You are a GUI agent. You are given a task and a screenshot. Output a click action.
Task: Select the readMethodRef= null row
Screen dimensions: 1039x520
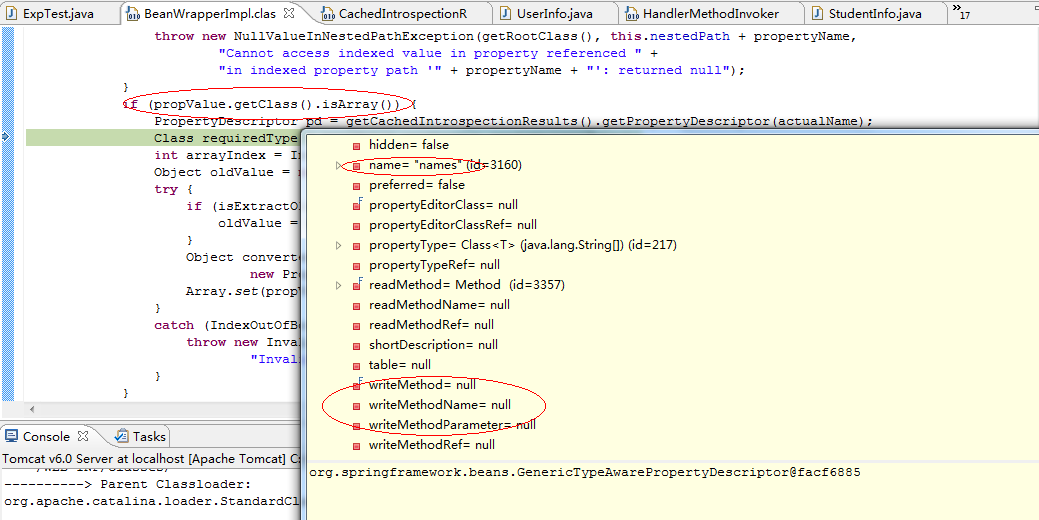431,325
